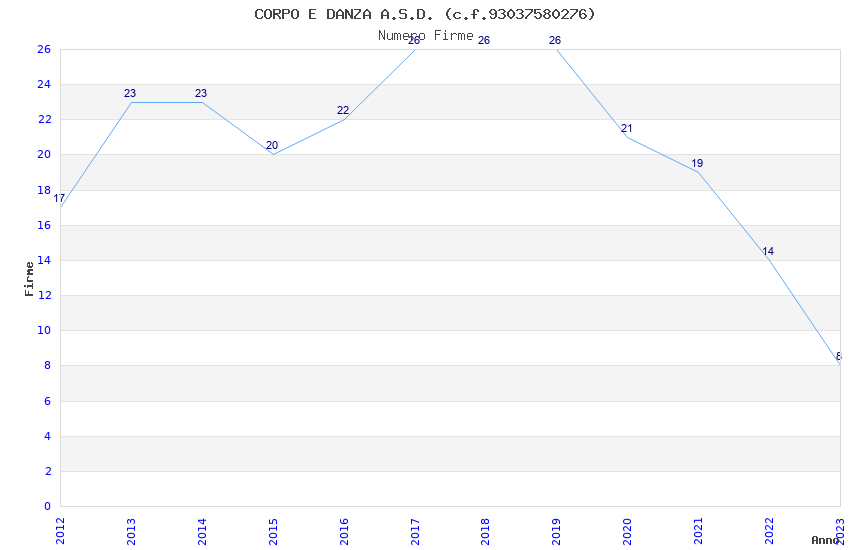Click the x-axis year 2013
Viewport: 850px width, 550px height.
tap(131, 531)
